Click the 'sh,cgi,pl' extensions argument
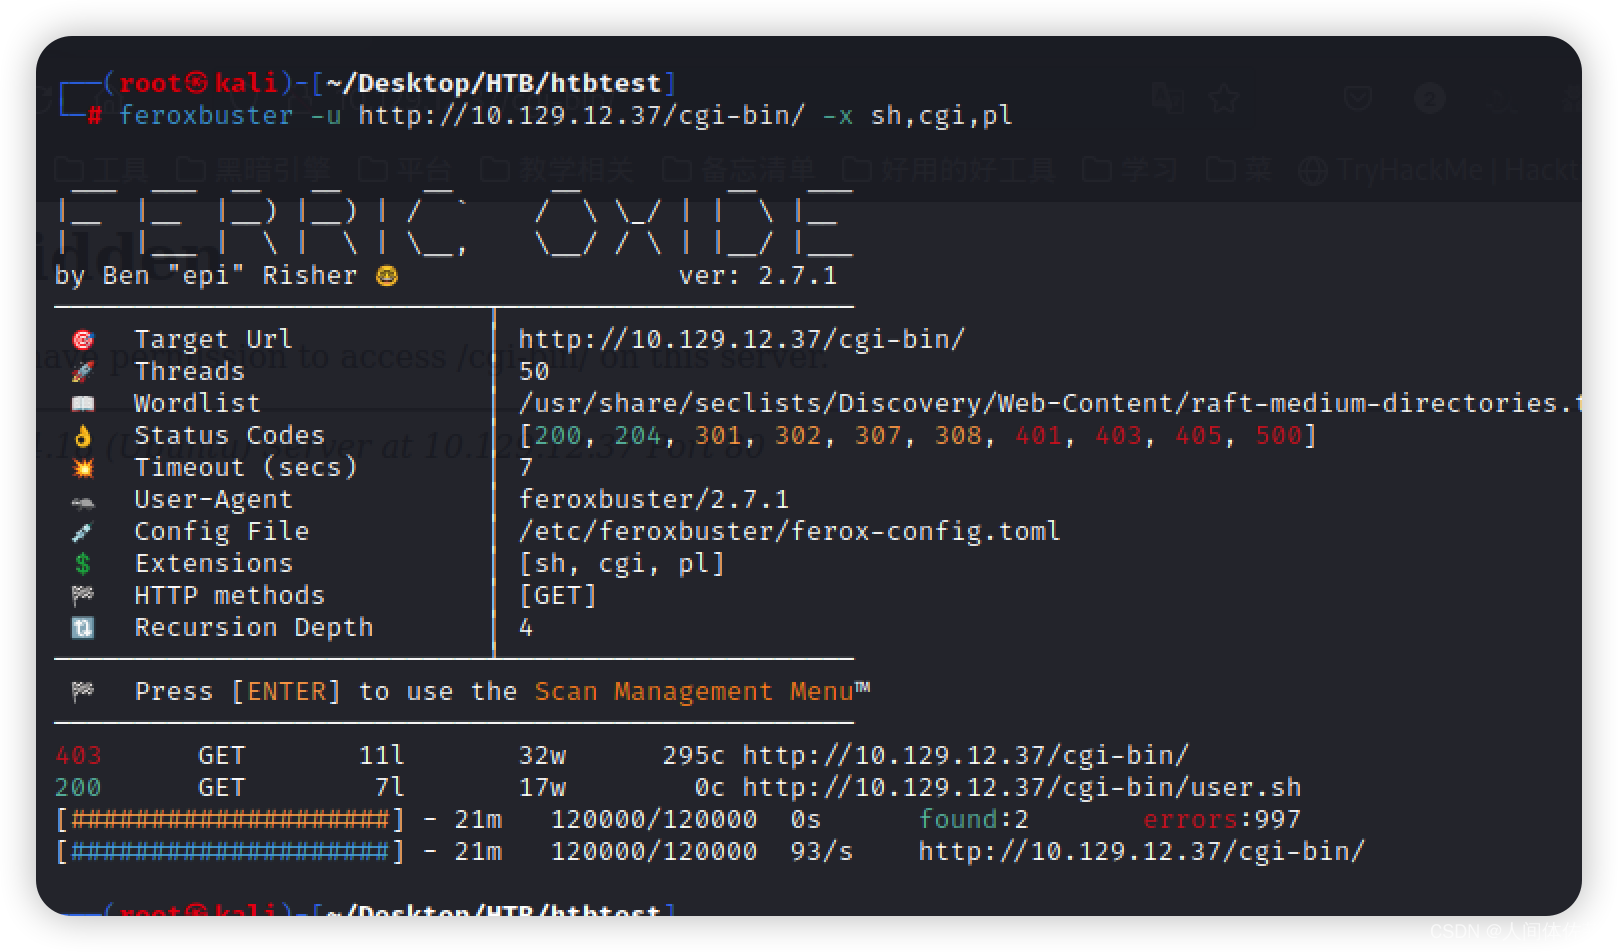The width and height of the screenshot is (1618, 952). pyautogui.click(x=942, y=116)
